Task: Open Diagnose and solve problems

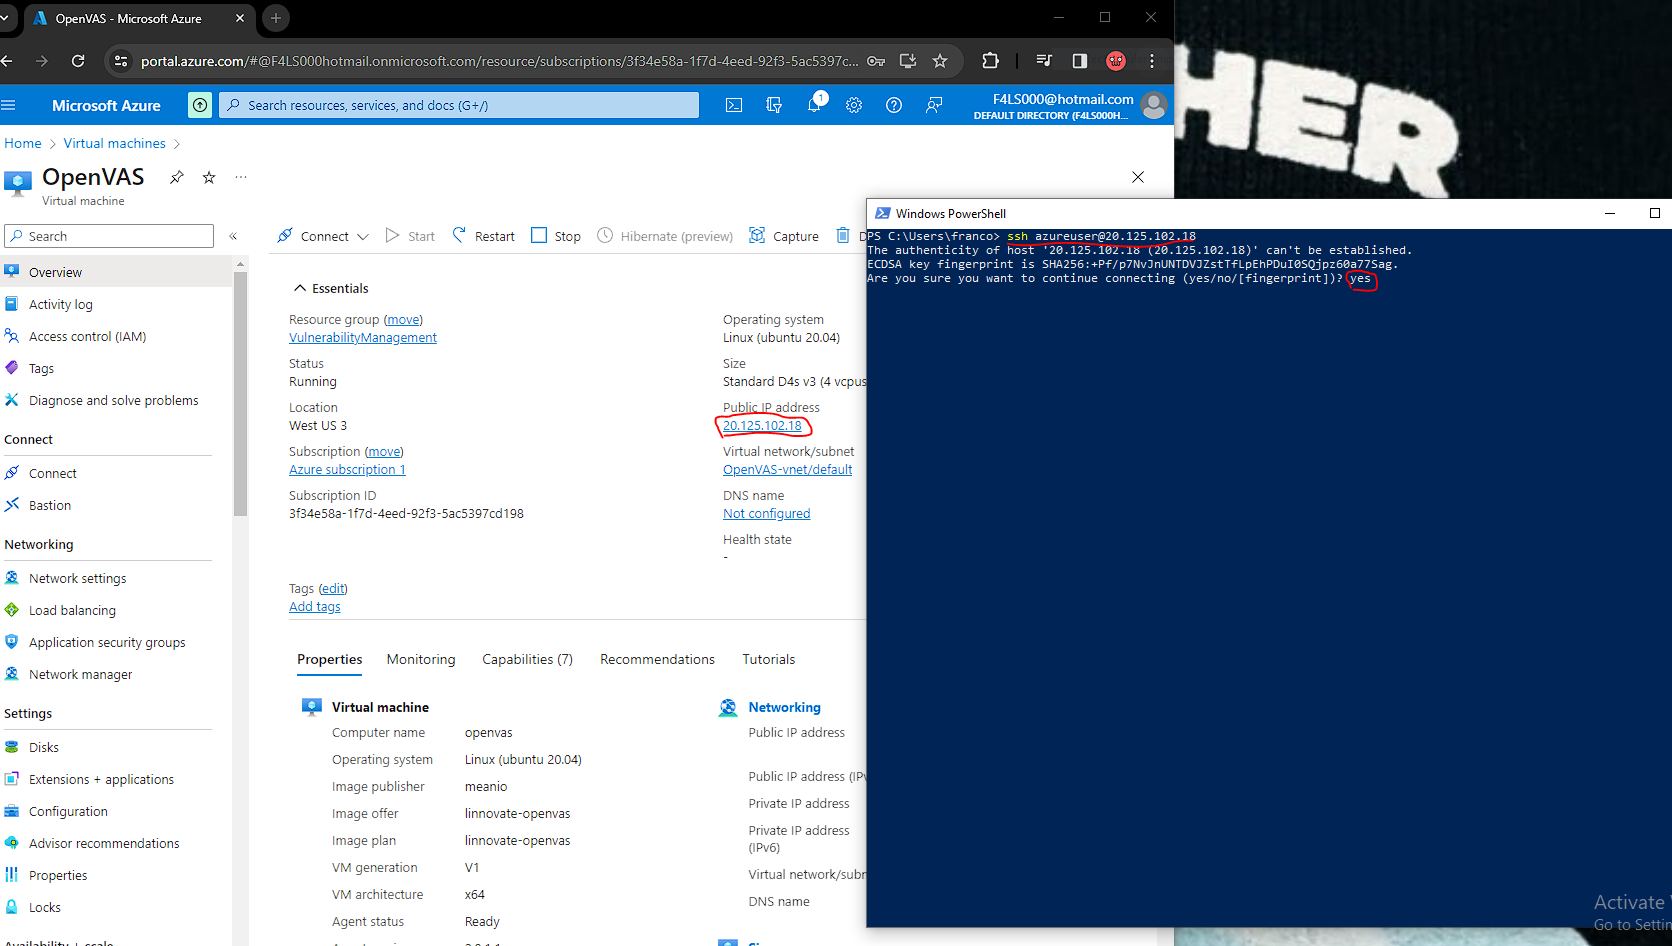Action: pyautogui.click(x=116, y=400)
